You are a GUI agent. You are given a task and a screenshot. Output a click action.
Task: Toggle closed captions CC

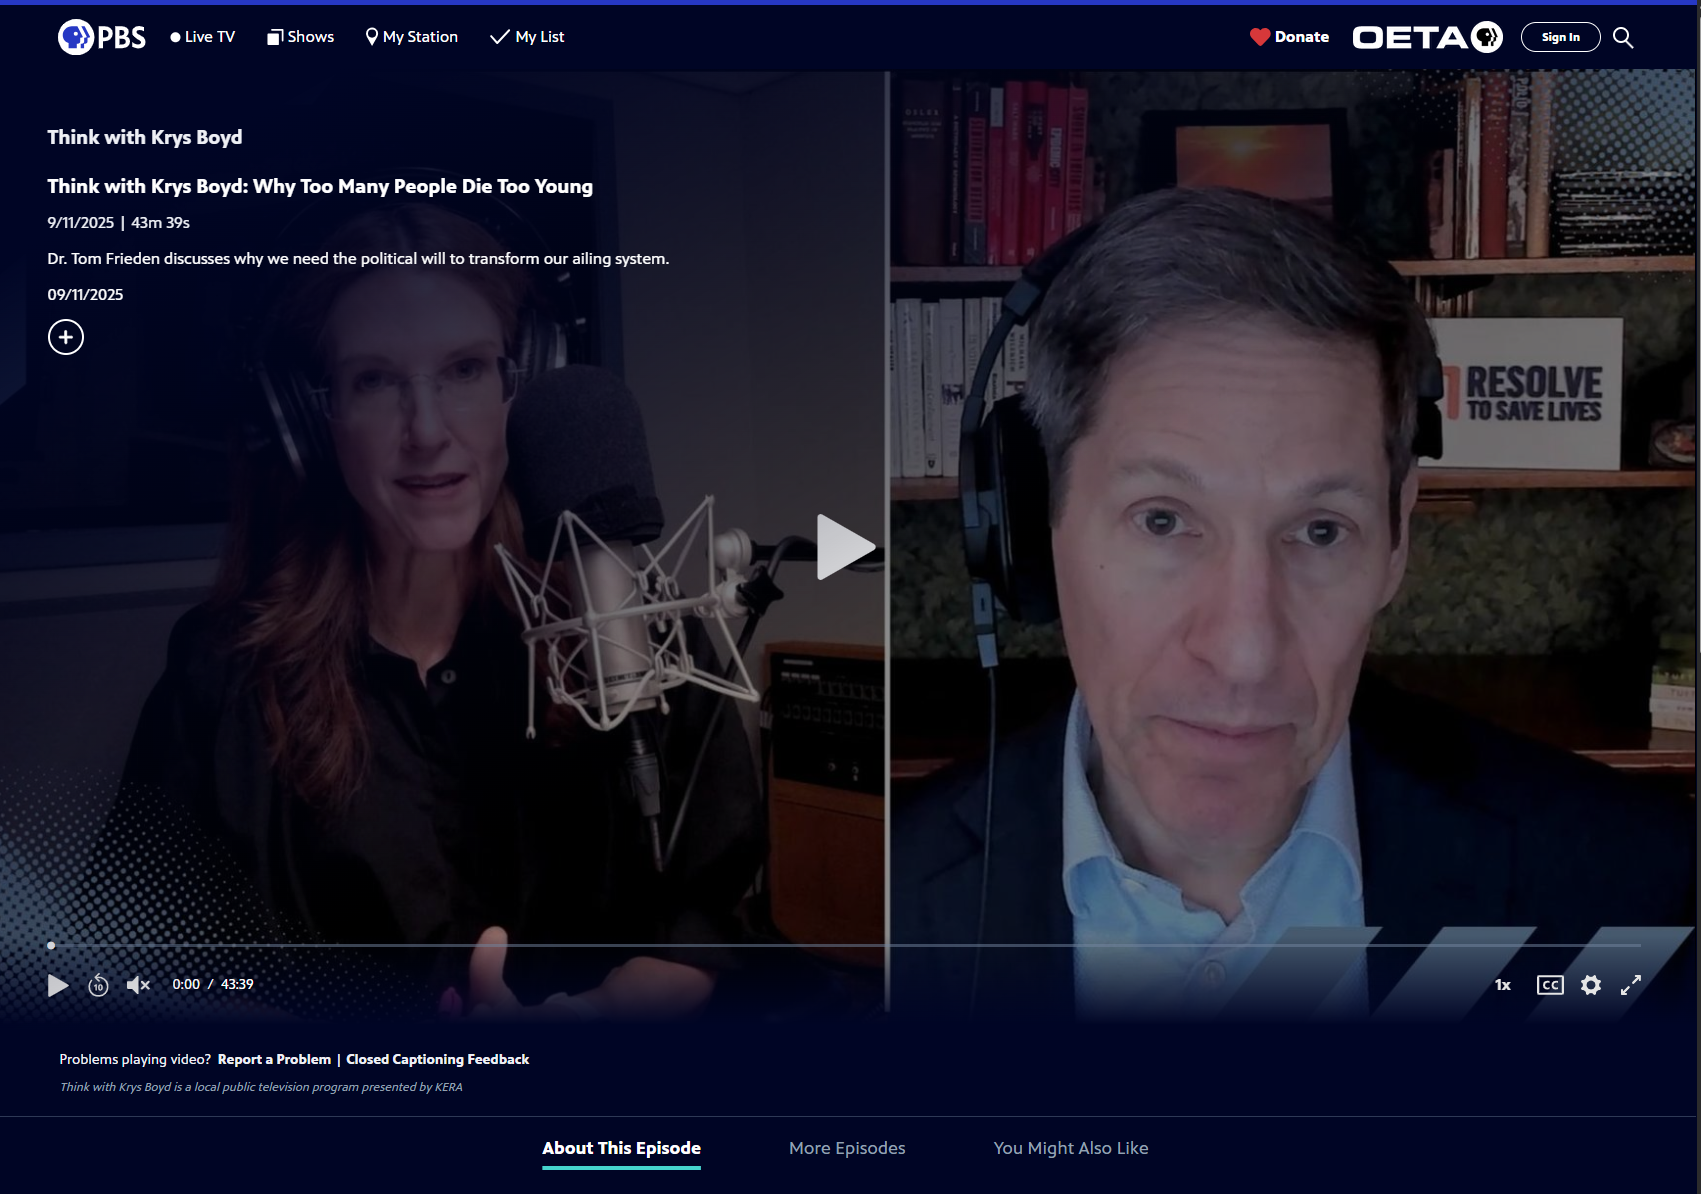[1550, 985]
